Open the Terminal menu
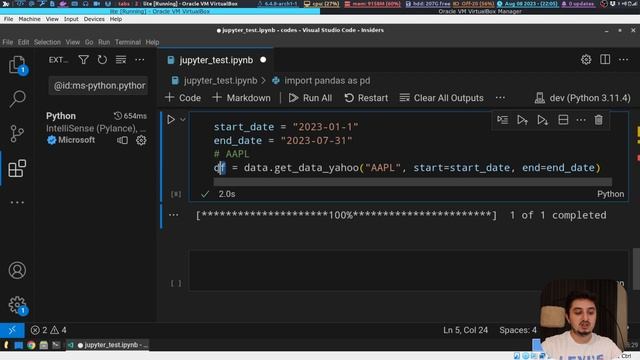 (128, 42)
